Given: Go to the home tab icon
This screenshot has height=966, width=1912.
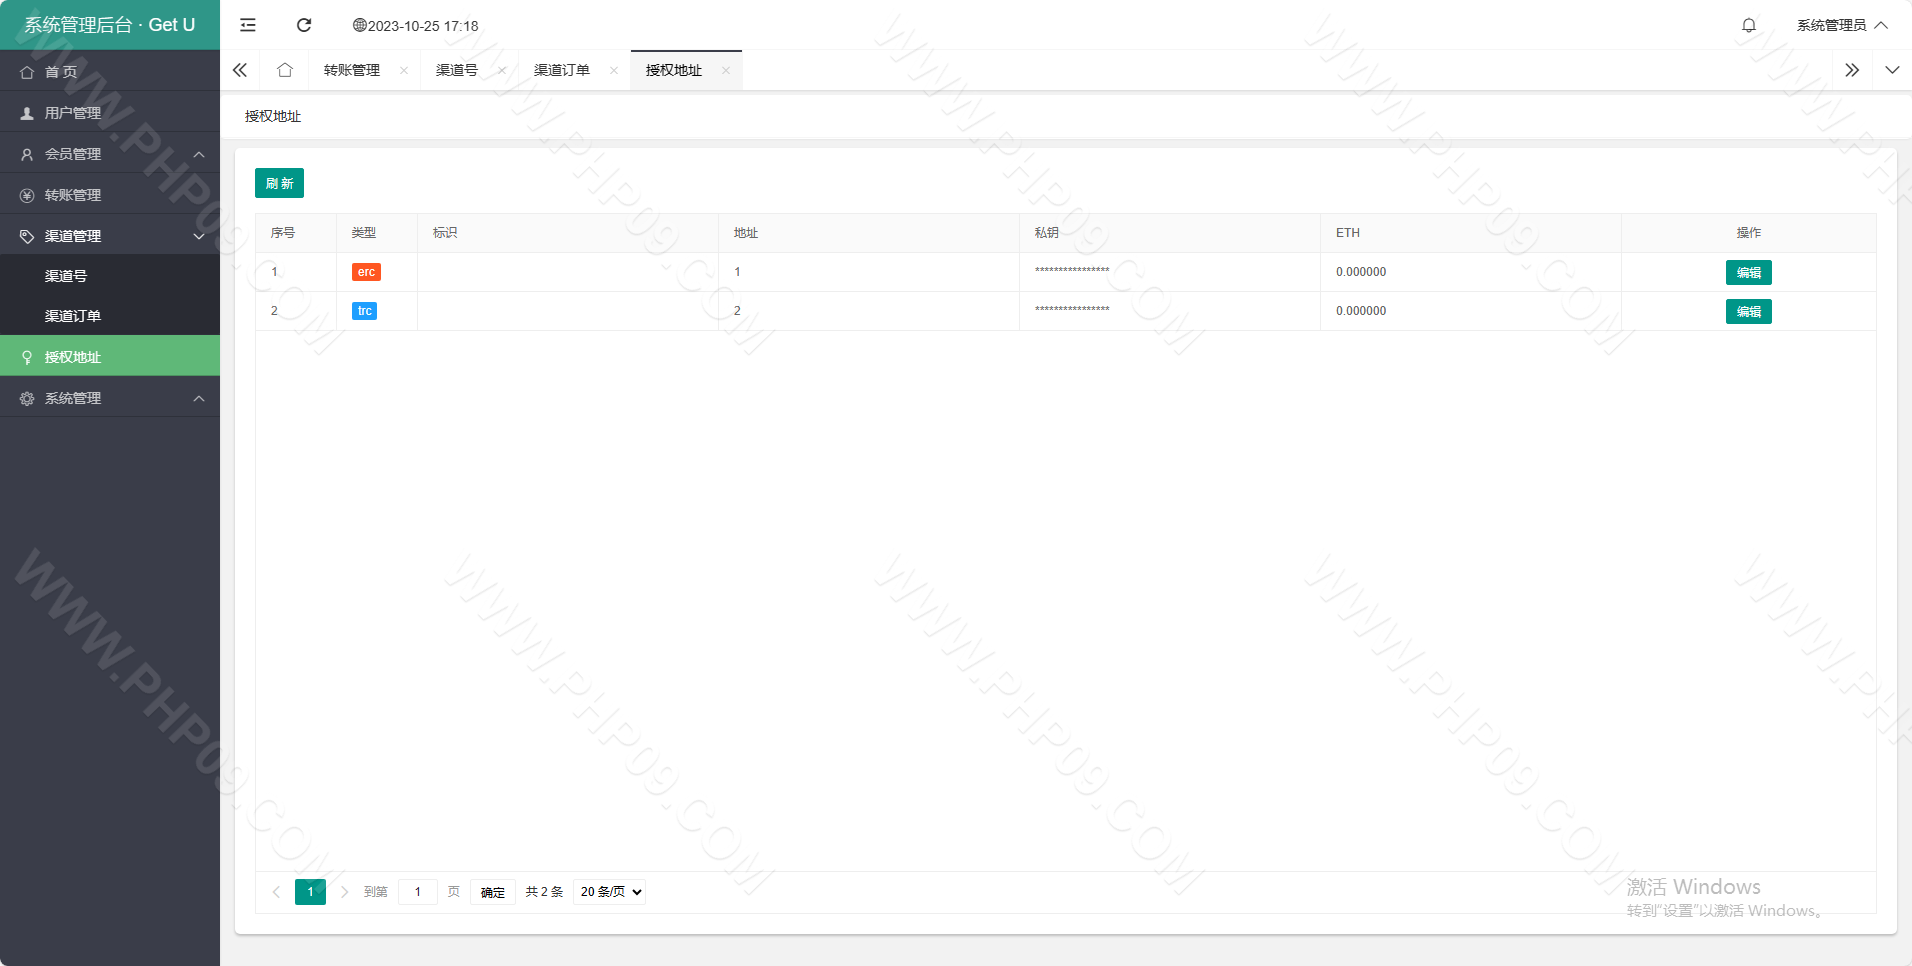Looking at the screenshot, I should 285,70.
